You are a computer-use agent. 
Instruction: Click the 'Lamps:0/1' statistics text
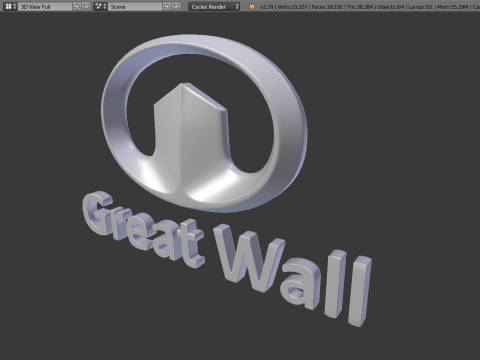click(x=420, y=7)
